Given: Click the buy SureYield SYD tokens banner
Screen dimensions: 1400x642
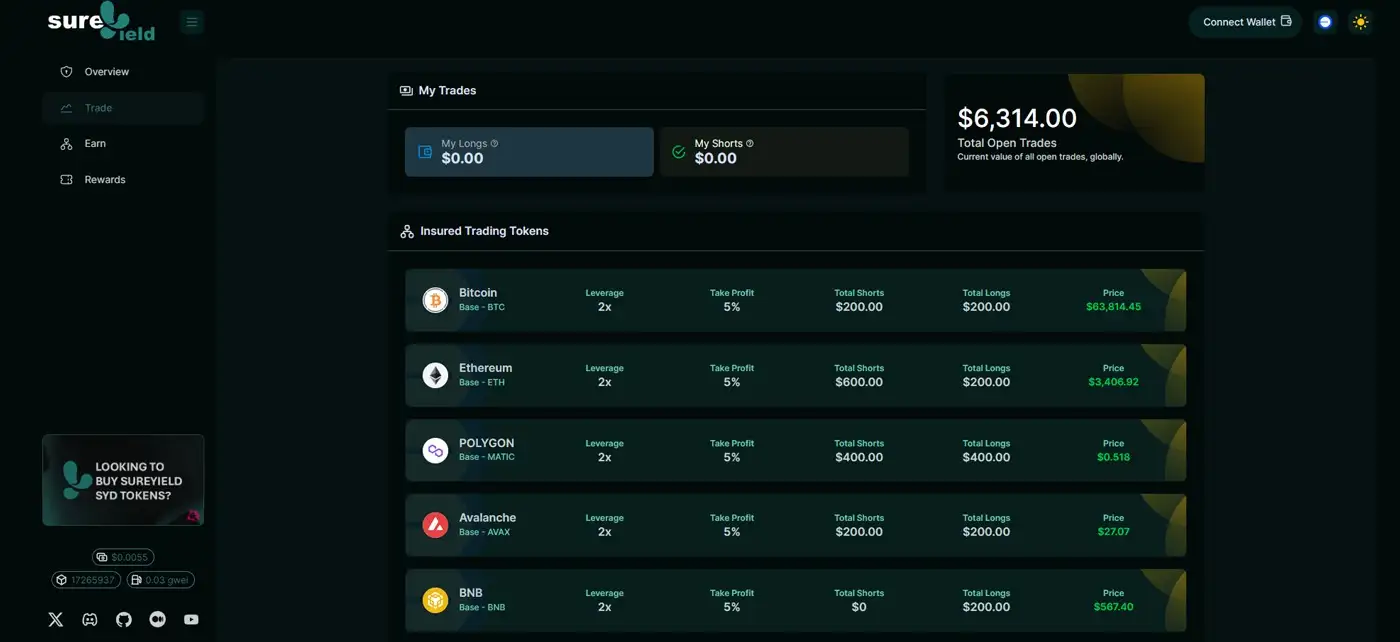Looking at the screenshot, I should [x=123, y=480].
